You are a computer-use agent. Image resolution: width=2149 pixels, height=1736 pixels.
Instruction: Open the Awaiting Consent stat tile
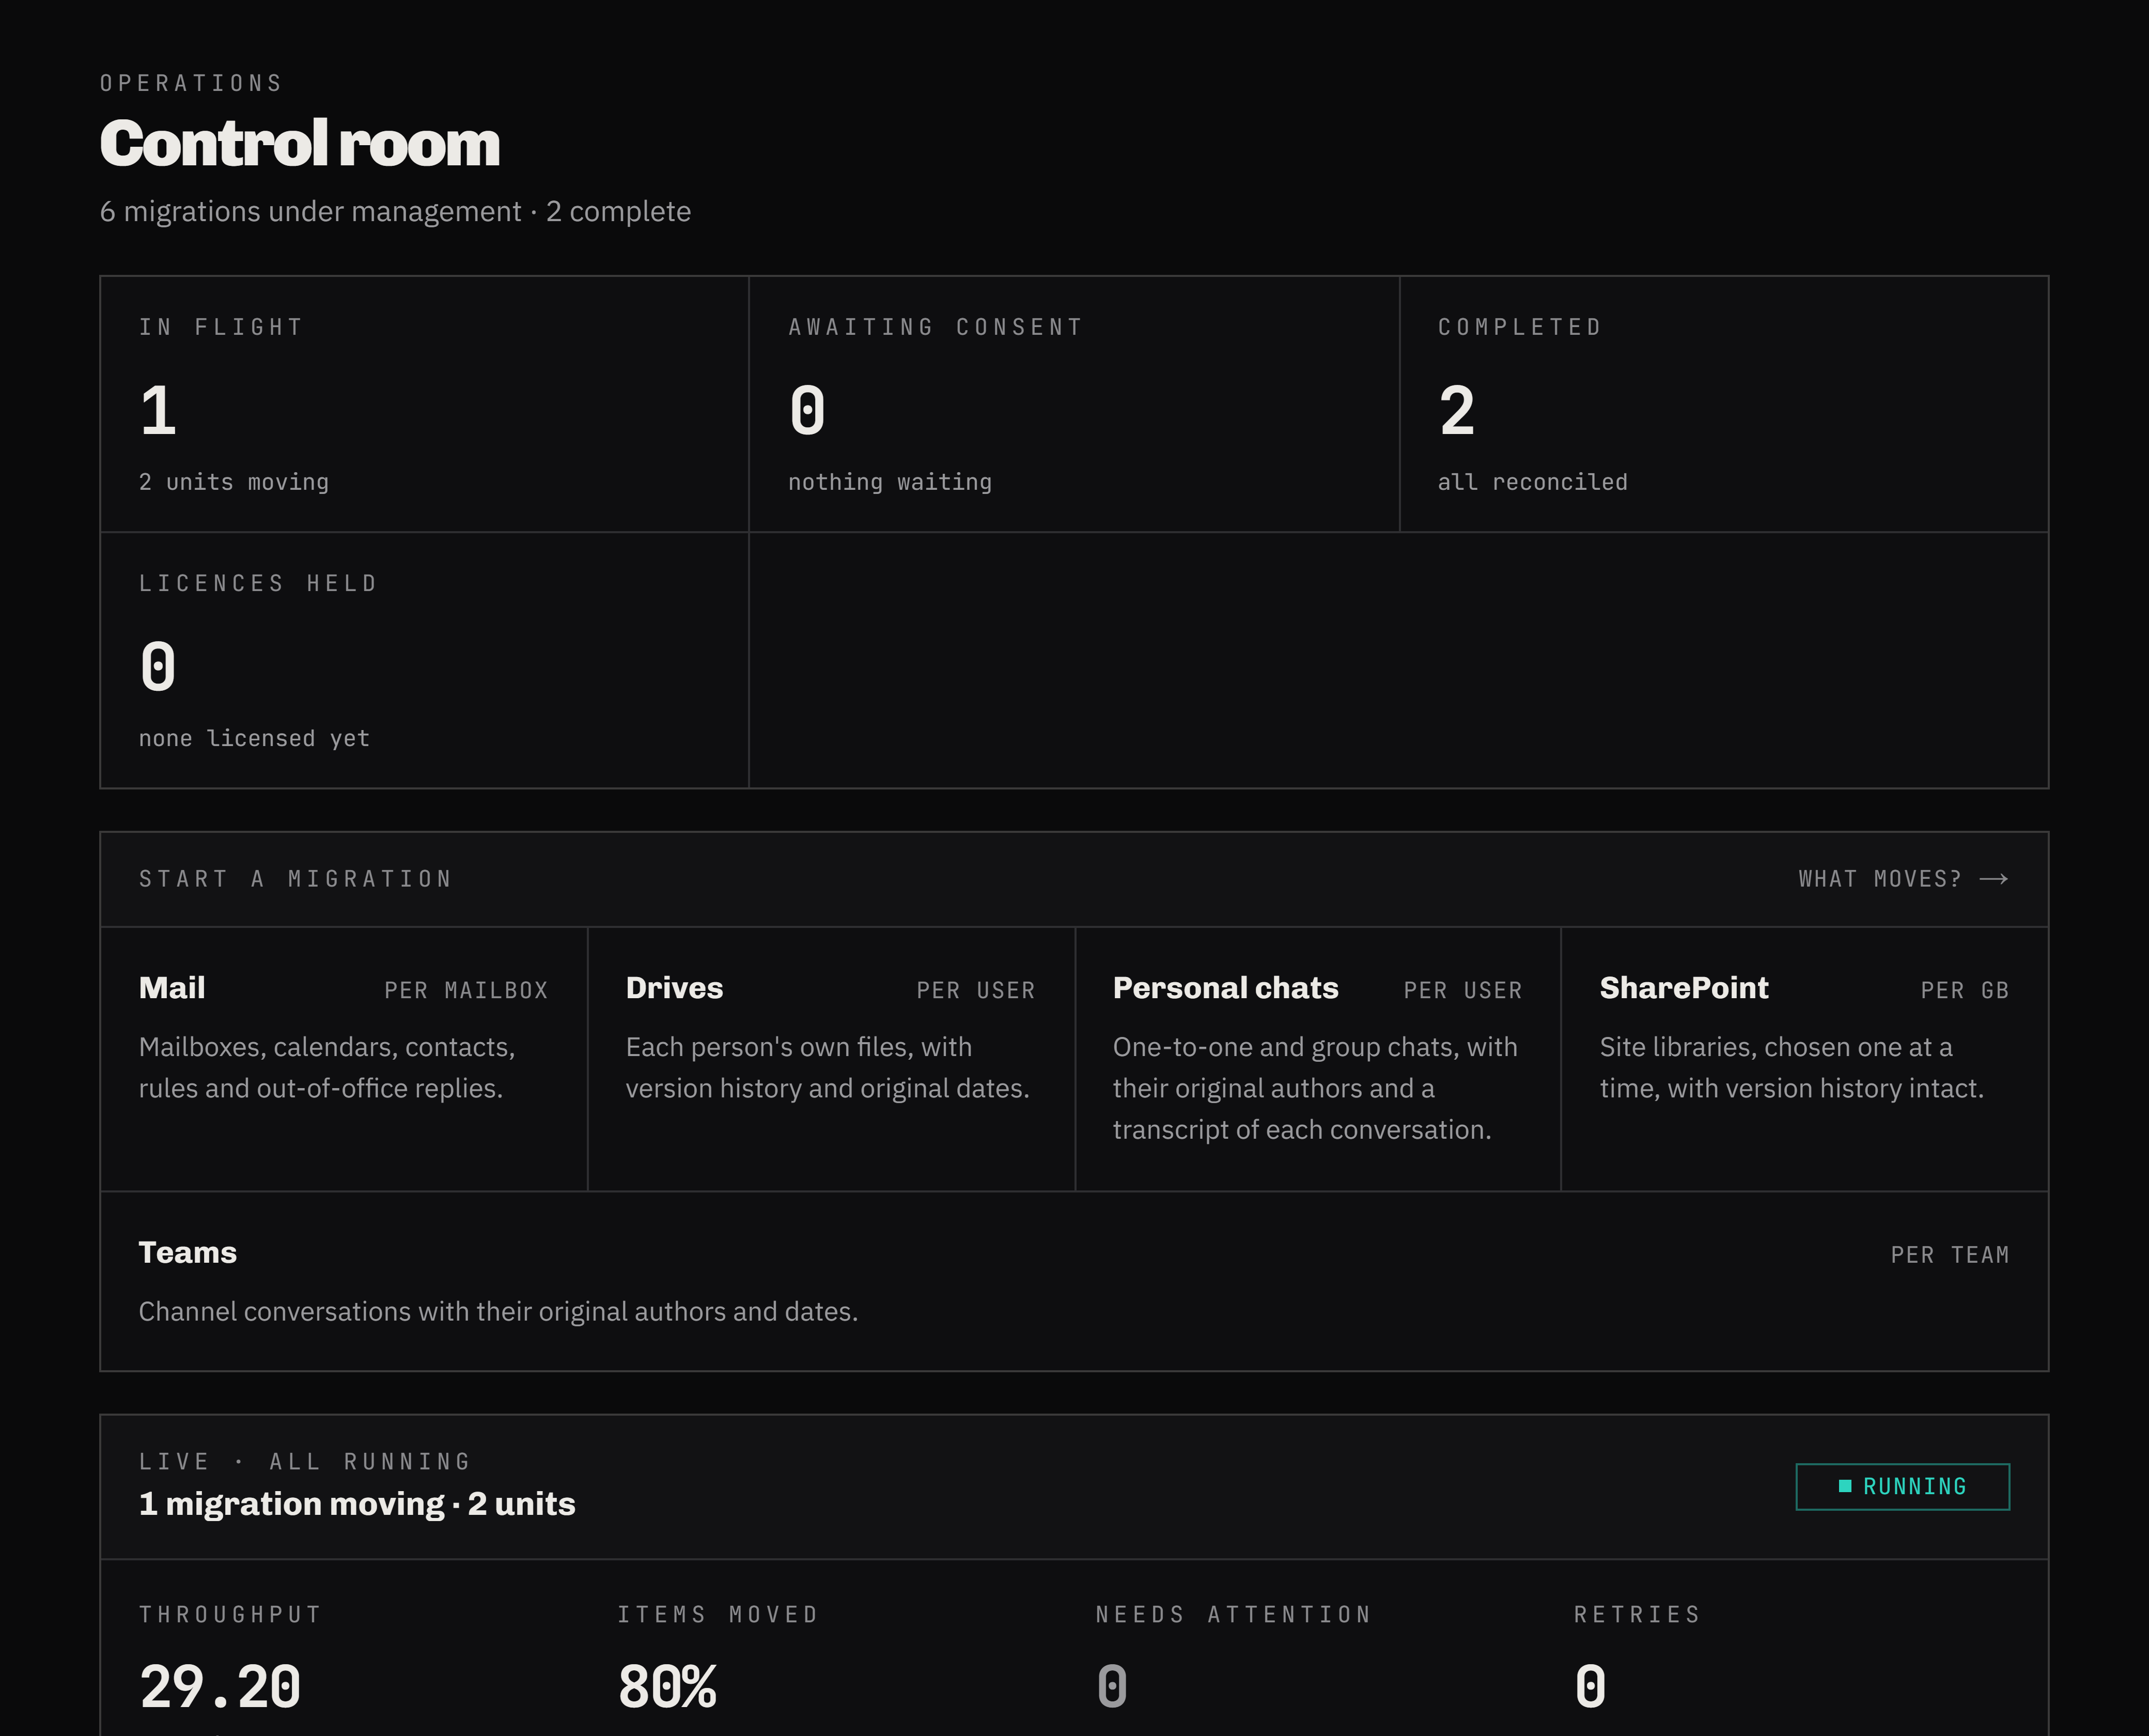[1074, 404]
